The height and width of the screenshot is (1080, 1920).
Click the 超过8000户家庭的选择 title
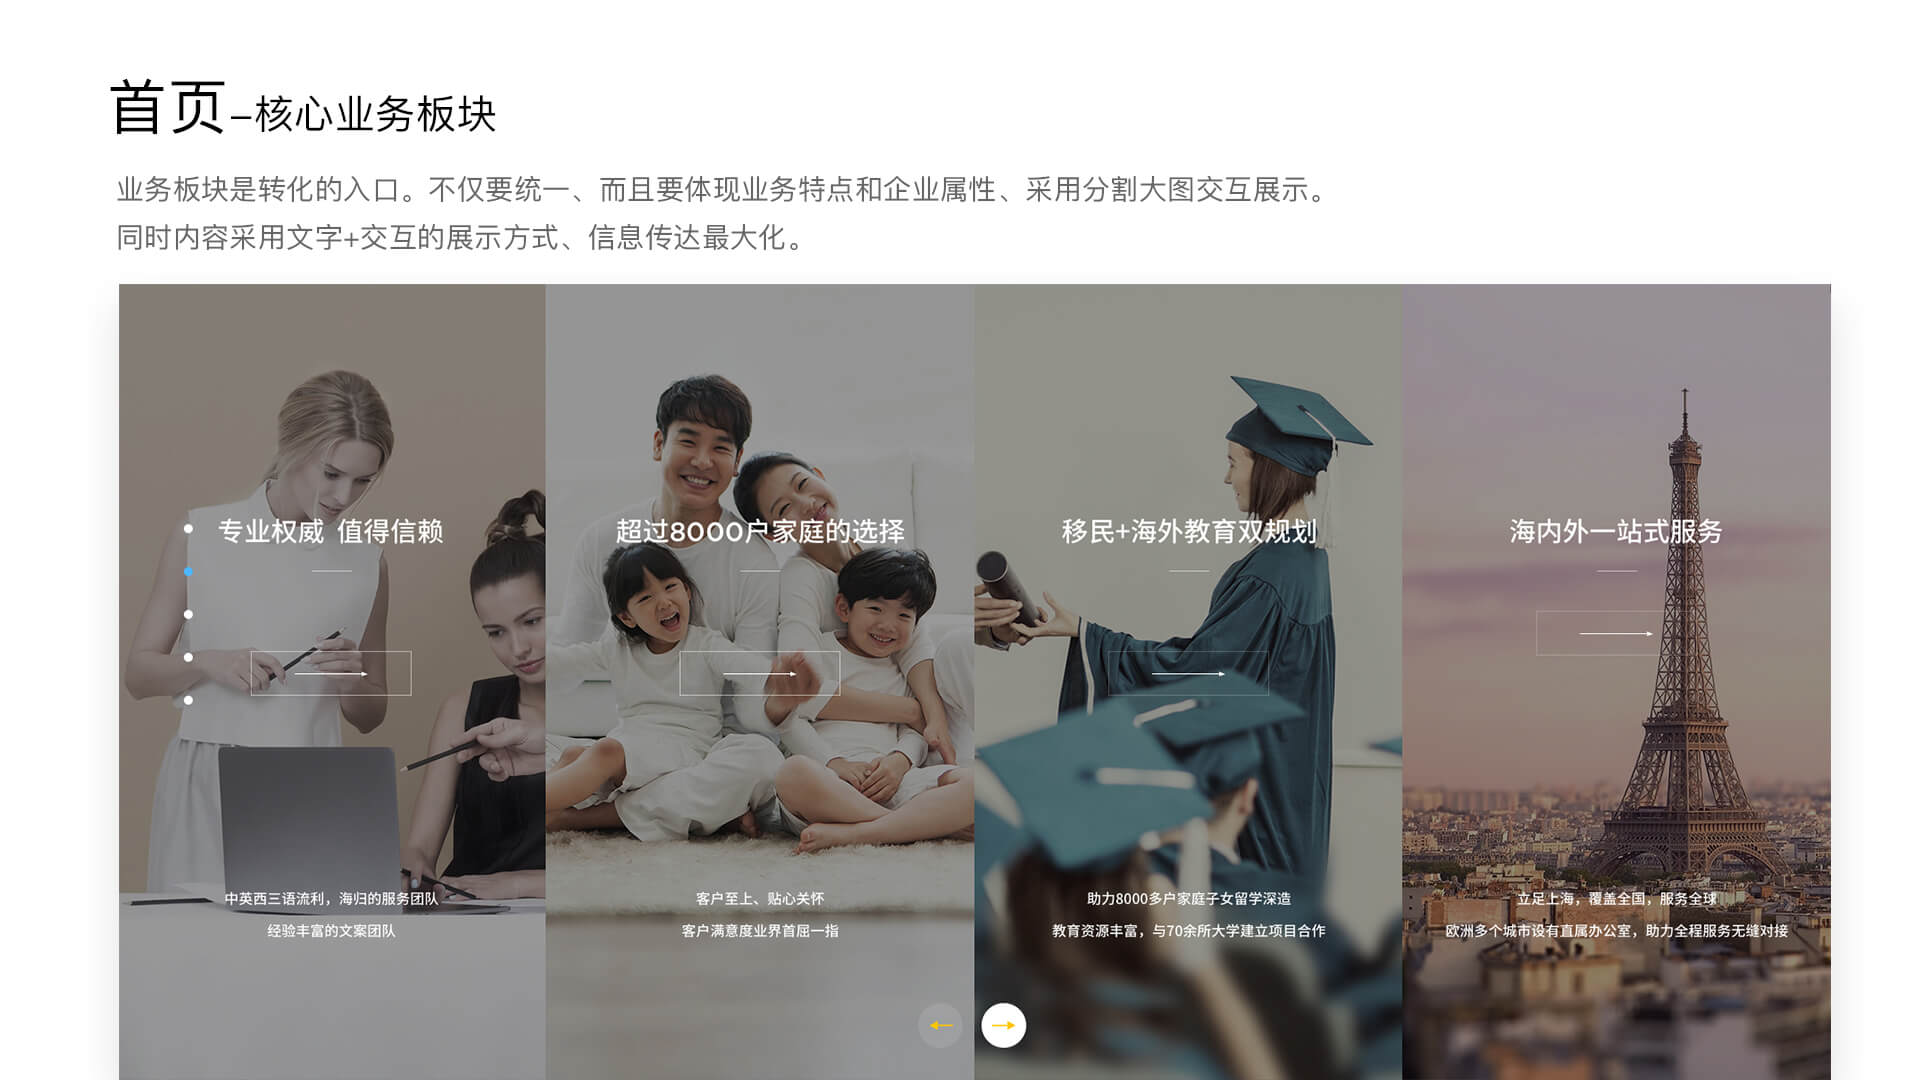click(x=760, y=531)
